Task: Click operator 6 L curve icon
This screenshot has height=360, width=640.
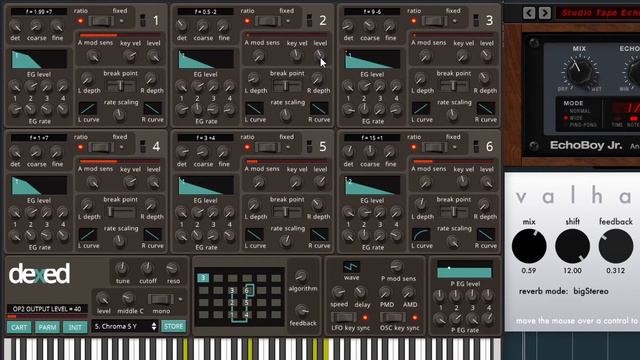Action: click(421, 235)
